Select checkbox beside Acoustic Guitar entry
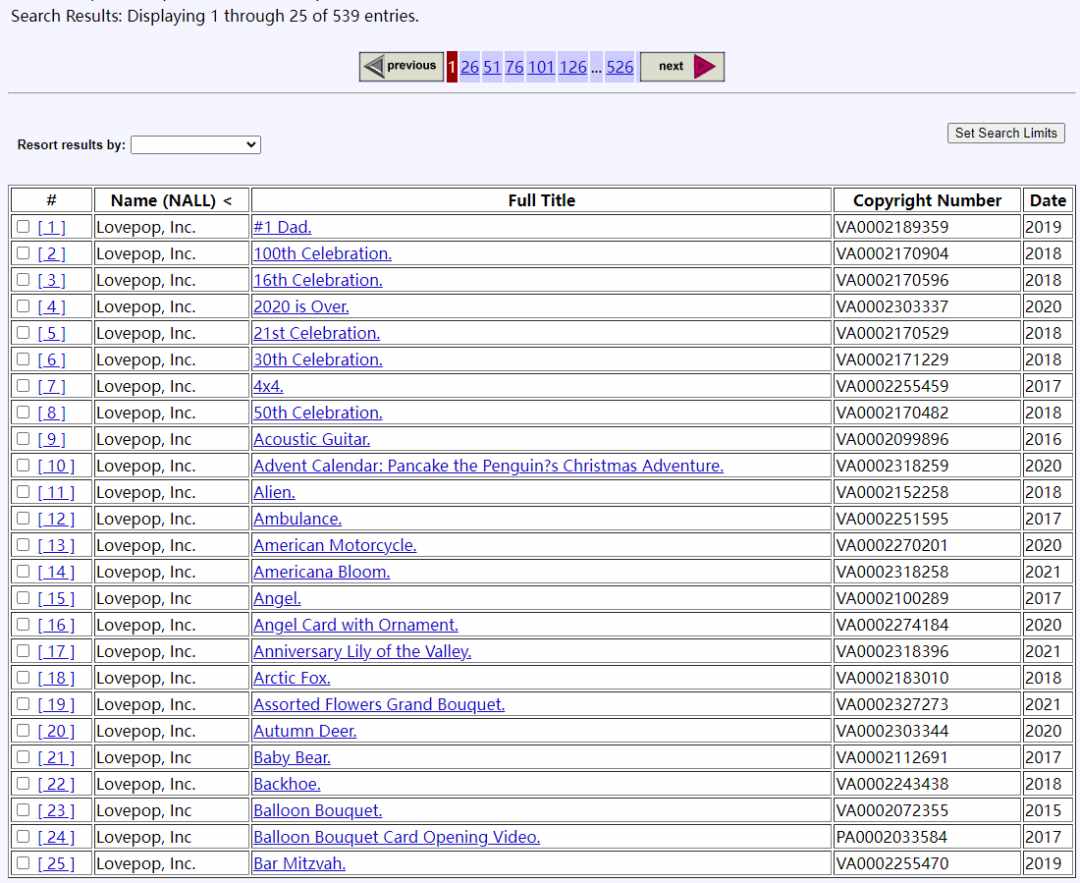Screen dimensions: 1080x883 (23, 439)
